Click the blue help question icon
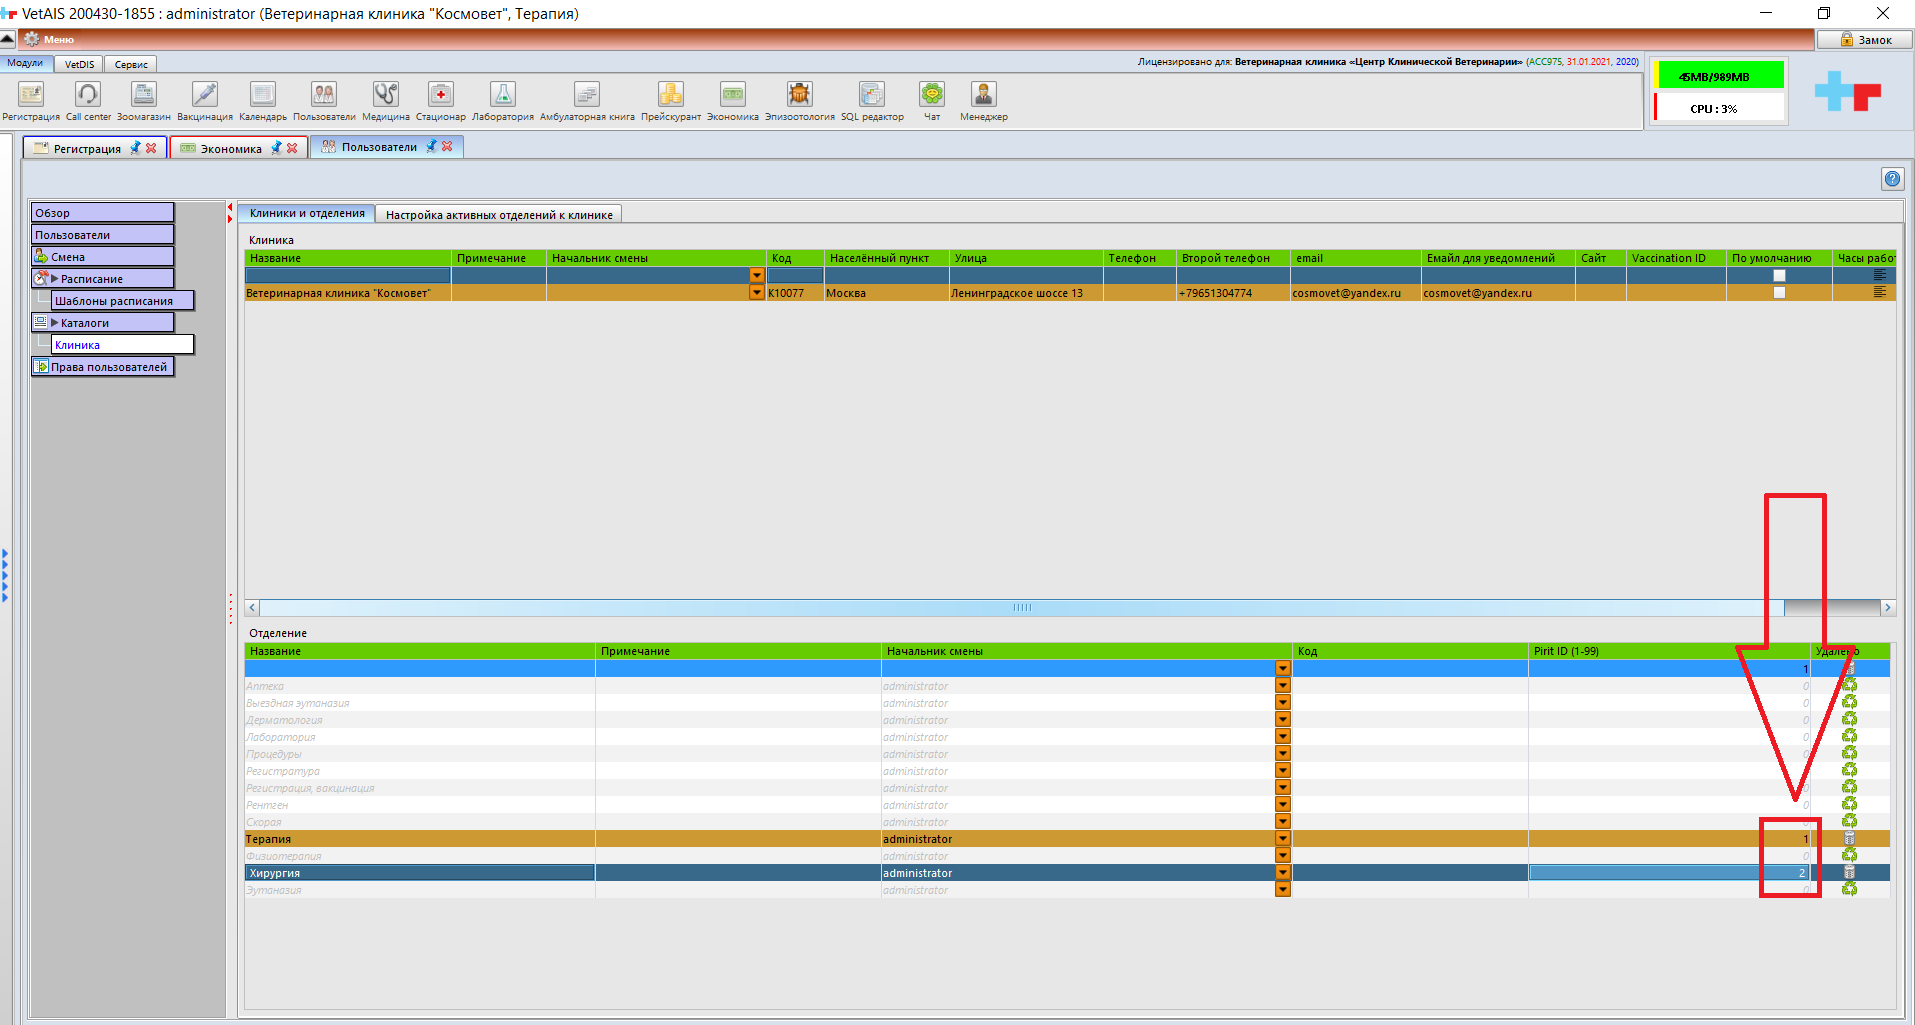Screen dimensions: 1915x1025 pyautogui.click(x=1892, y=179)
